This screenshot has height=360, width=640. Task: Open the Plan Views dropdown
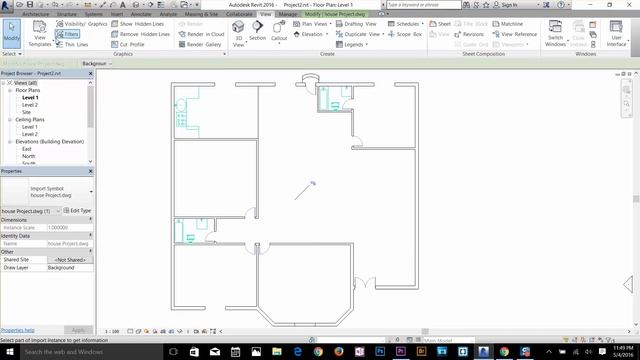point(312,24)
